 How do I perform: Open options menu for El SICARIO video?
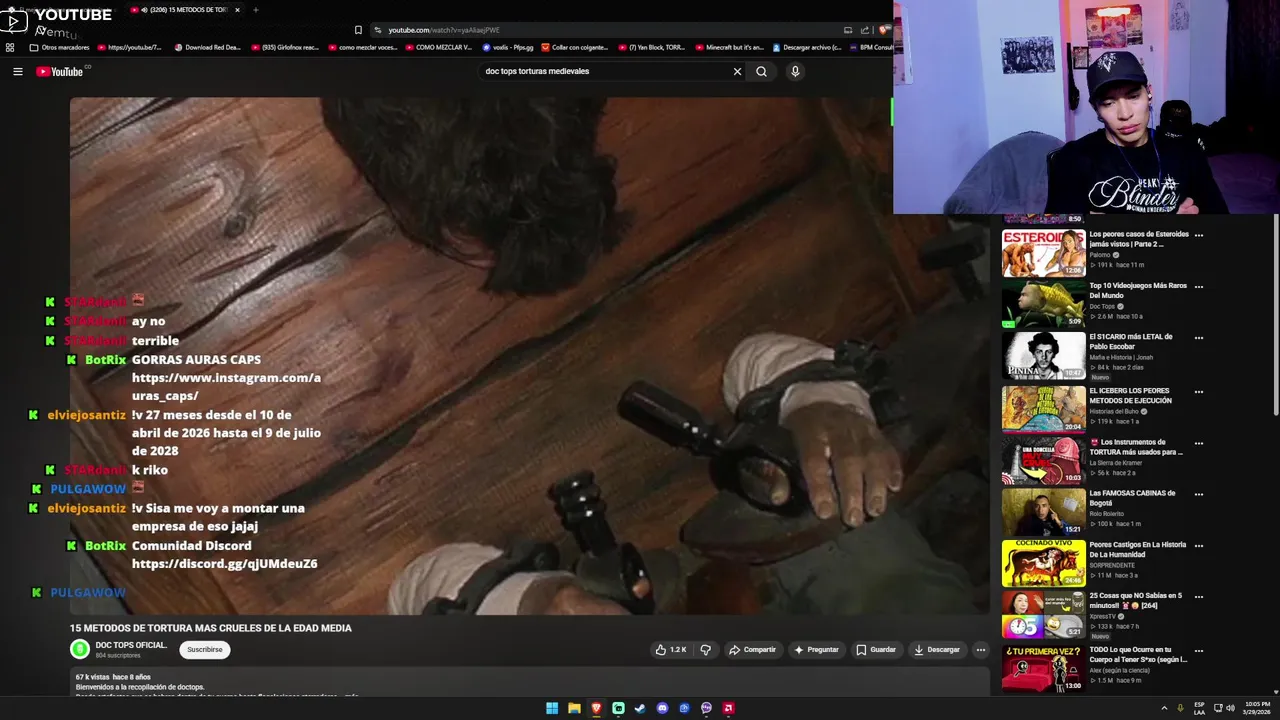1198,338
